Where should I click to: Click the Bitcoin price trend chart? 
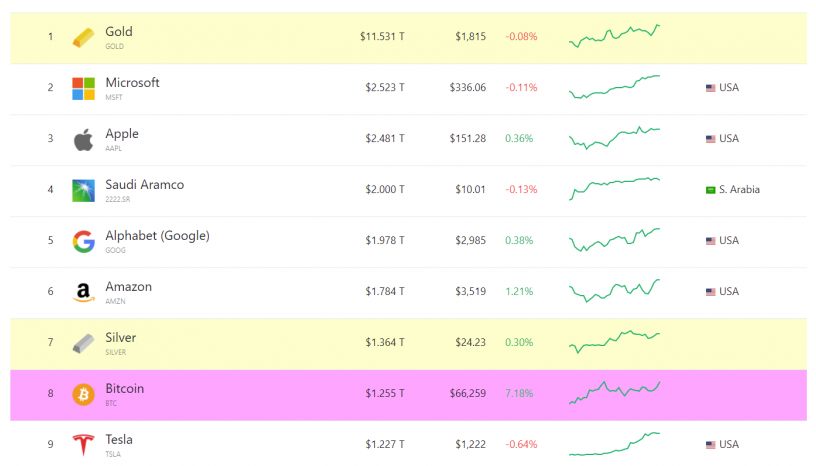click(614, 392)
